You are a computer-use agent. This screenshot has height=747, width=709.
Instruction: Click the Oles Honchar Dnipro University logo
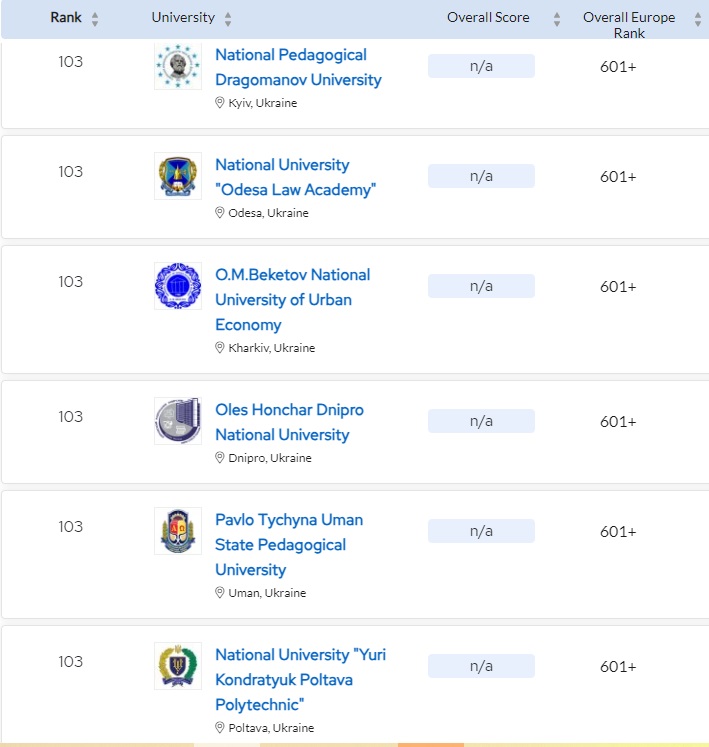[x=178, y=421]
